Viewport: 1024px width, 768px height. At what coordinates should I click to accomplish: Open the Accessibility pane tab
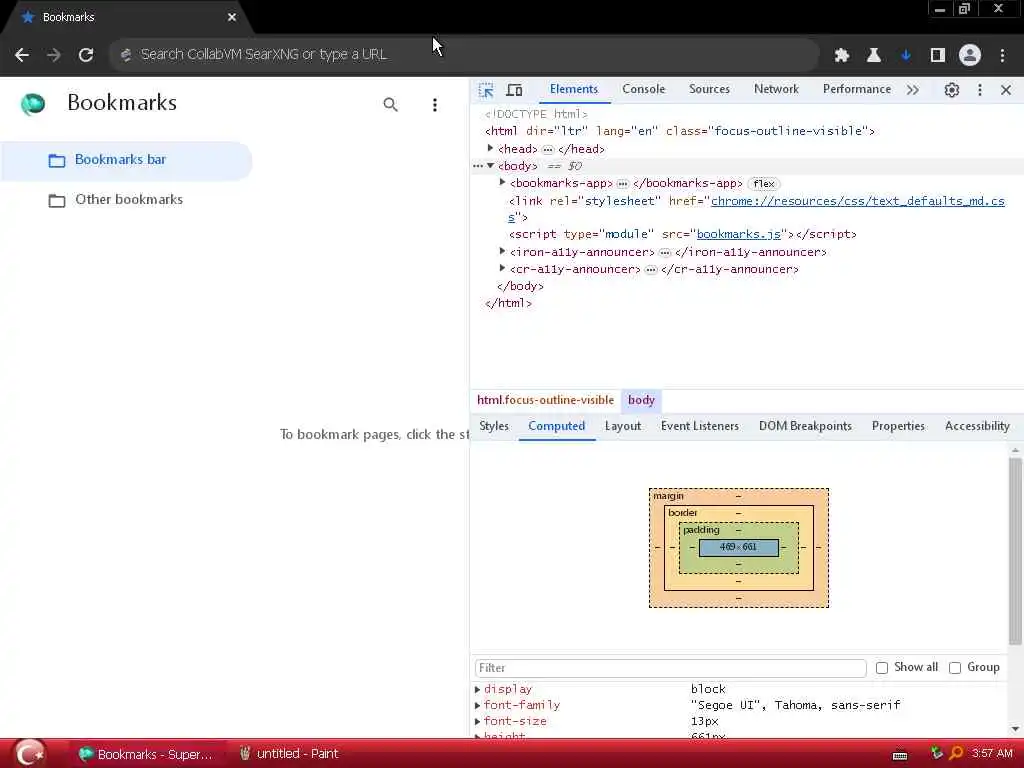point(977,426)
